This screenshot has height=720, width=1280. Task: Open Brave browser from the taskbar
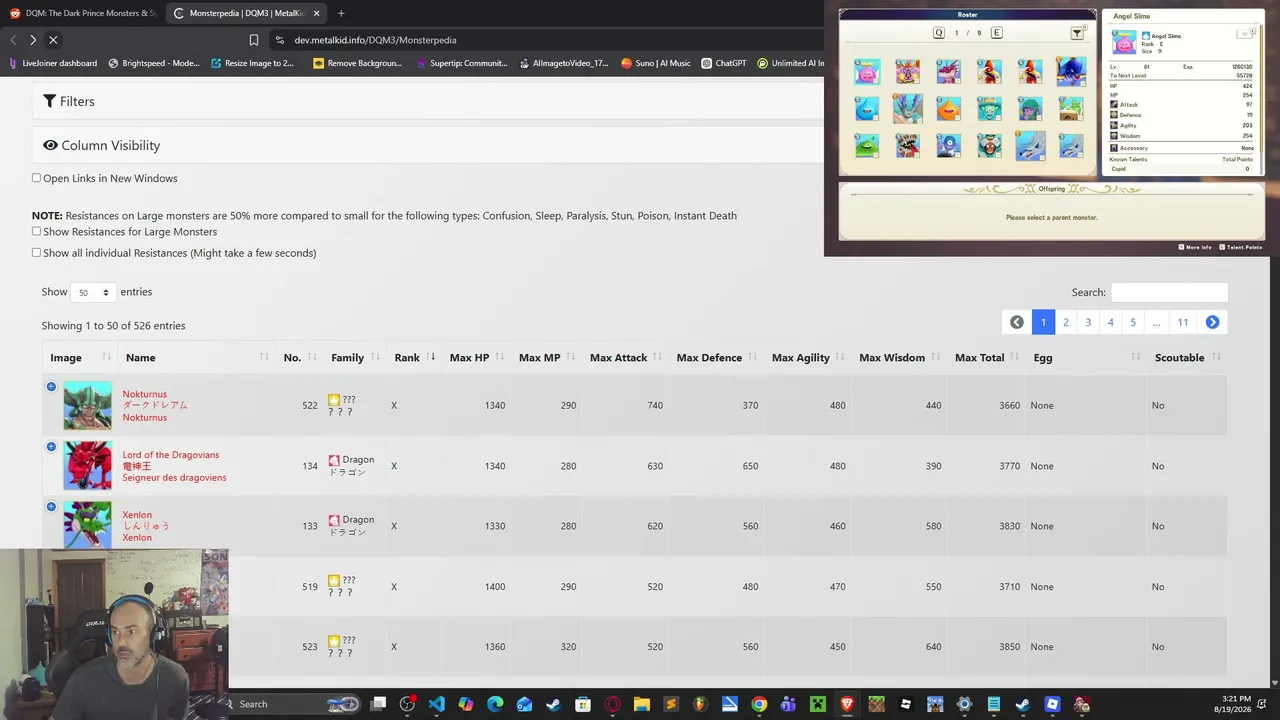[847, 704]
